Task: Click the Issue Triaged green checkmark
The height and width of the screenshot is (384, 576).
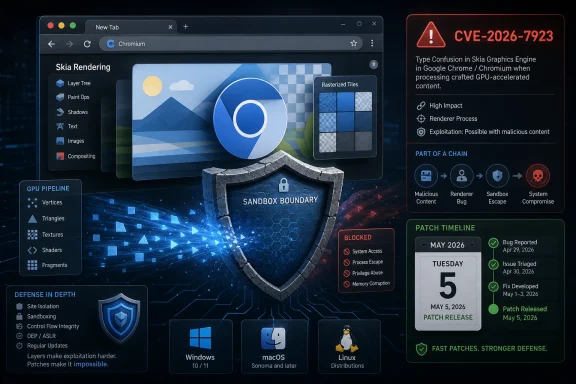Action: pos(493,265)
